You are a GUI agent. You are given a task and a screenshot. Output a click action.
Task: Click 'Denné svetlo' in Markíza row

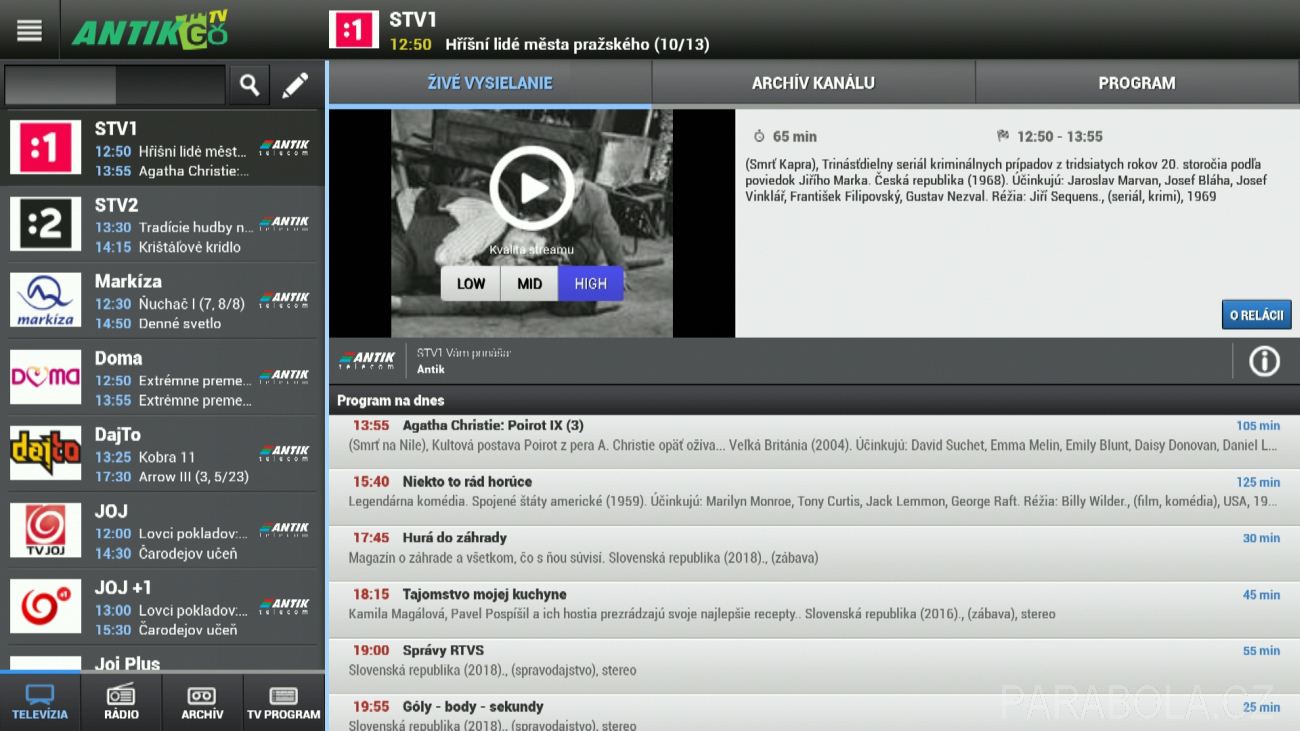click(180, 323)
